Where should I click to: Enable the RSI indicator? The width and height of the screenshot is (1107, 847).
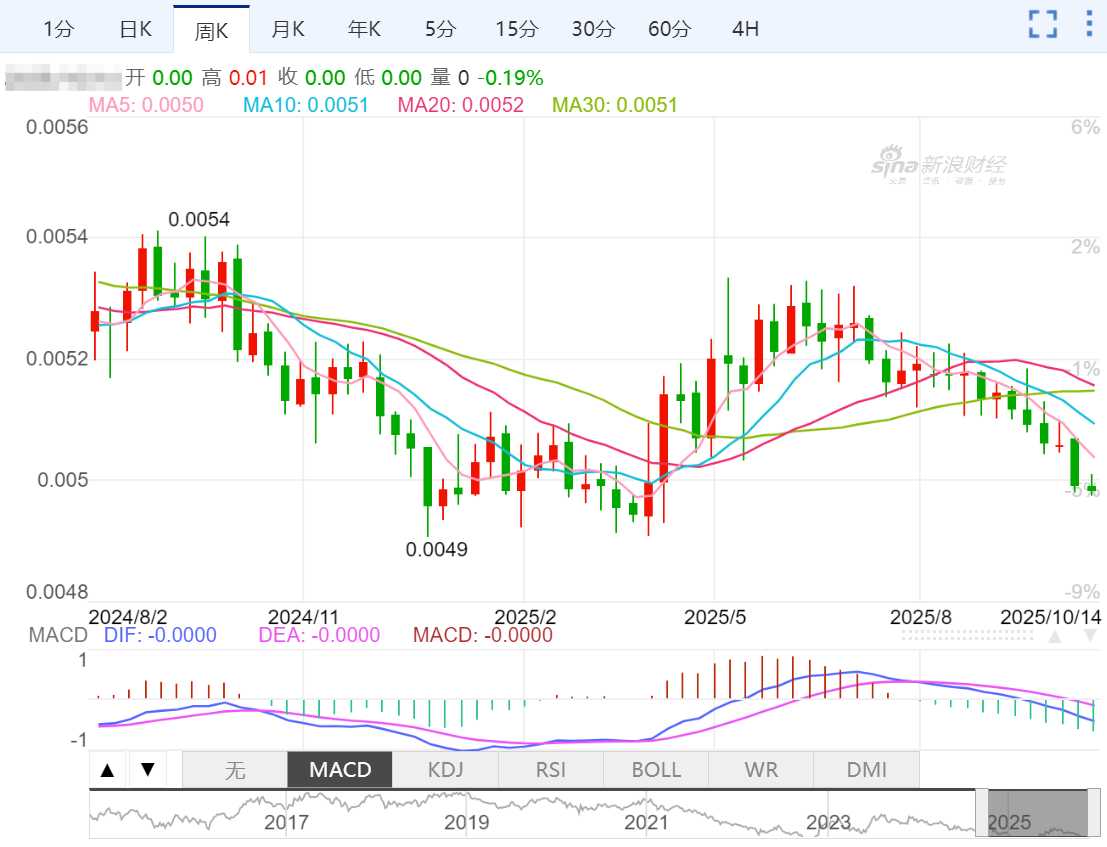pos(550,770)
